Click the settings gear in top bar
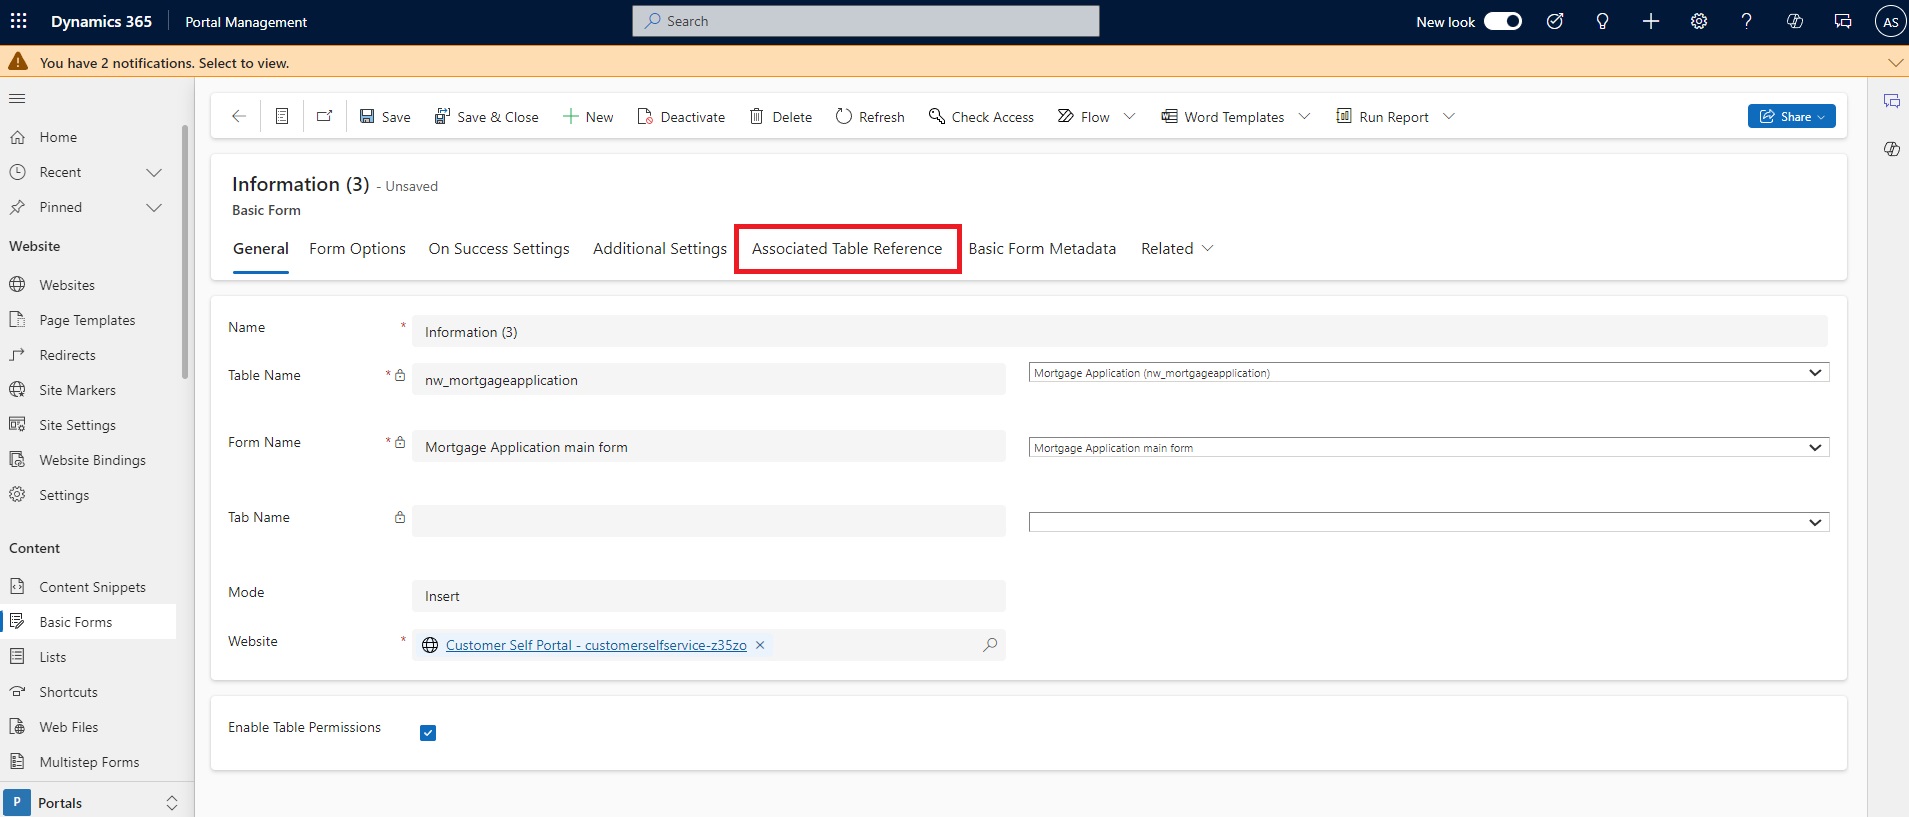Screen dimensions: 1909x817 (x=1699, y=21)
